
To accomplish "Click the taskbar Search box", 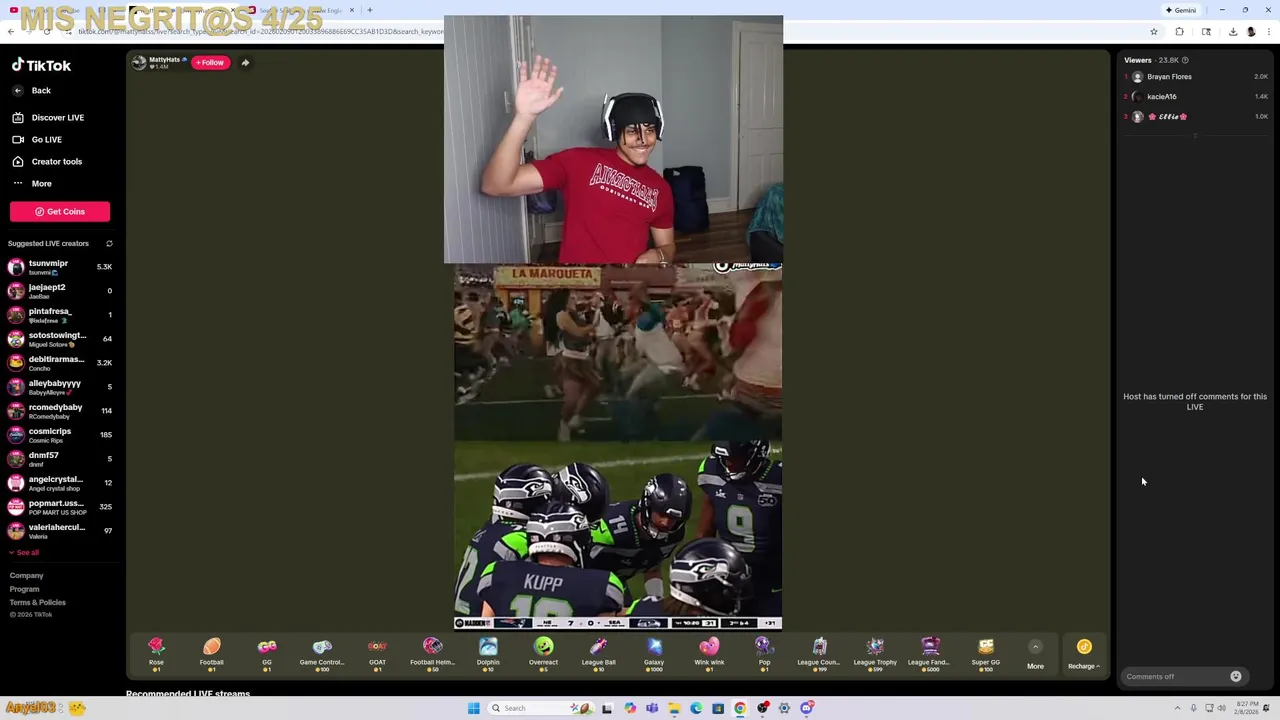I will pos(540,708).
